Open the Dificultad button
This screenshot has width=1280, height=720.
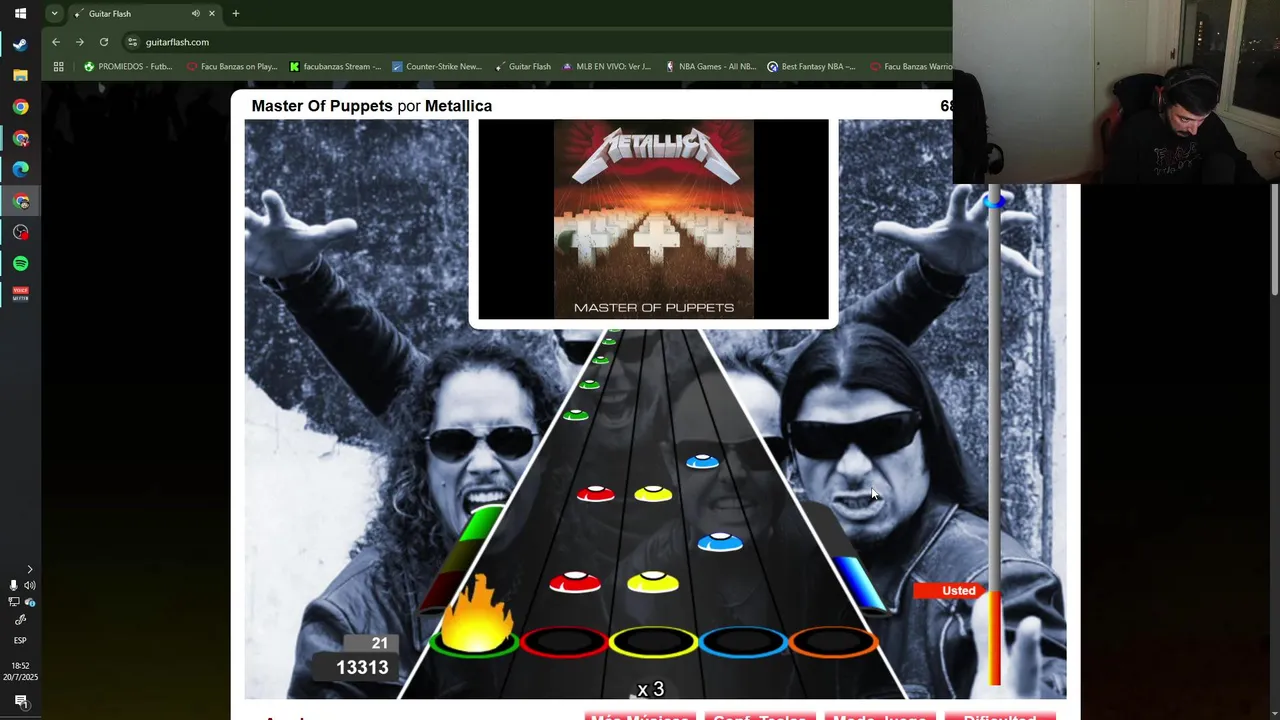pos(1000,717)
